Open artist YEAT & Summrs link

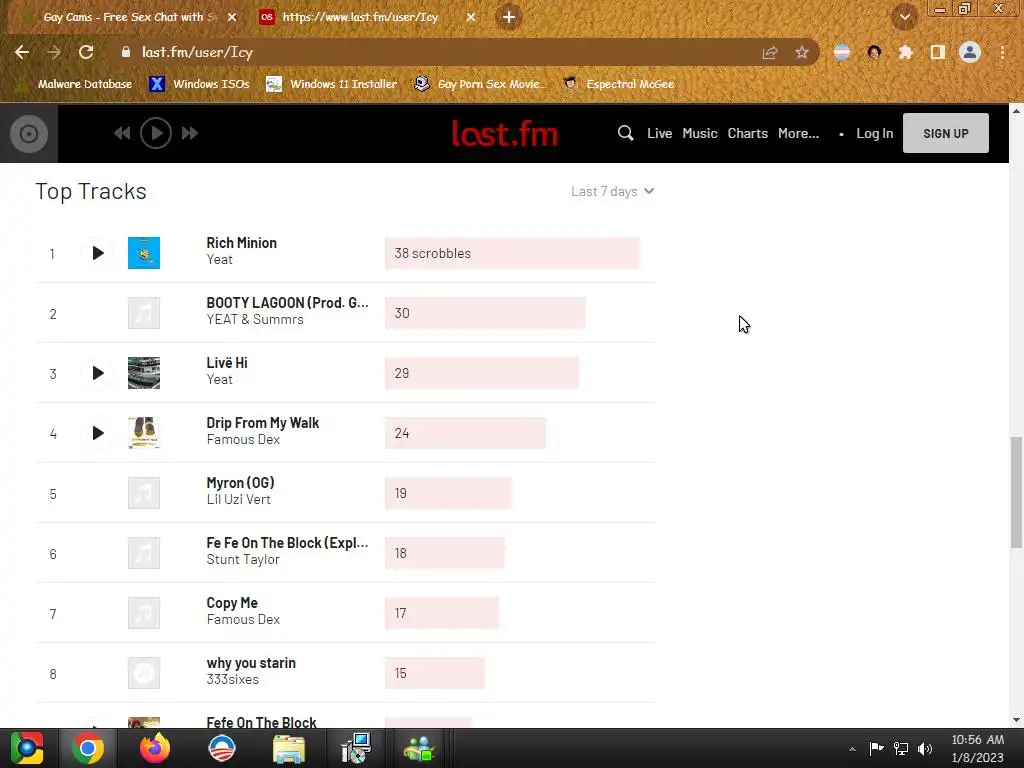255,319
